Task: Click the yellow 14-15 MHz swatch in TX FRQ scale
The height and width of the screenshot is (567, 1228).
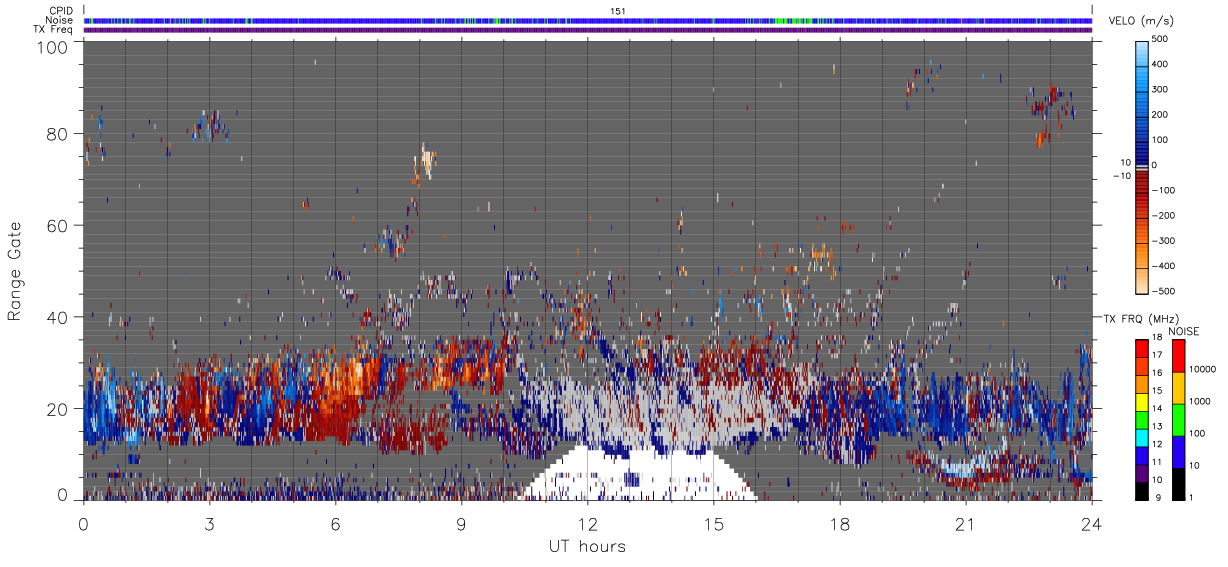Action: [x=1141, y=401]
